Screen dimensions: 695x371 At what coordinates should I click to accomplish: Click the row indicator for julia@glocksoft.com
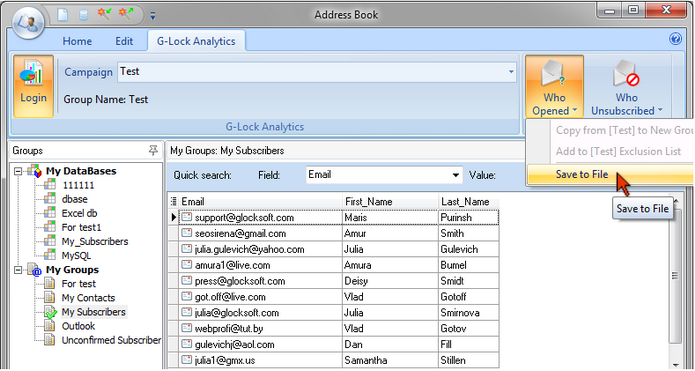click(174, 313)
